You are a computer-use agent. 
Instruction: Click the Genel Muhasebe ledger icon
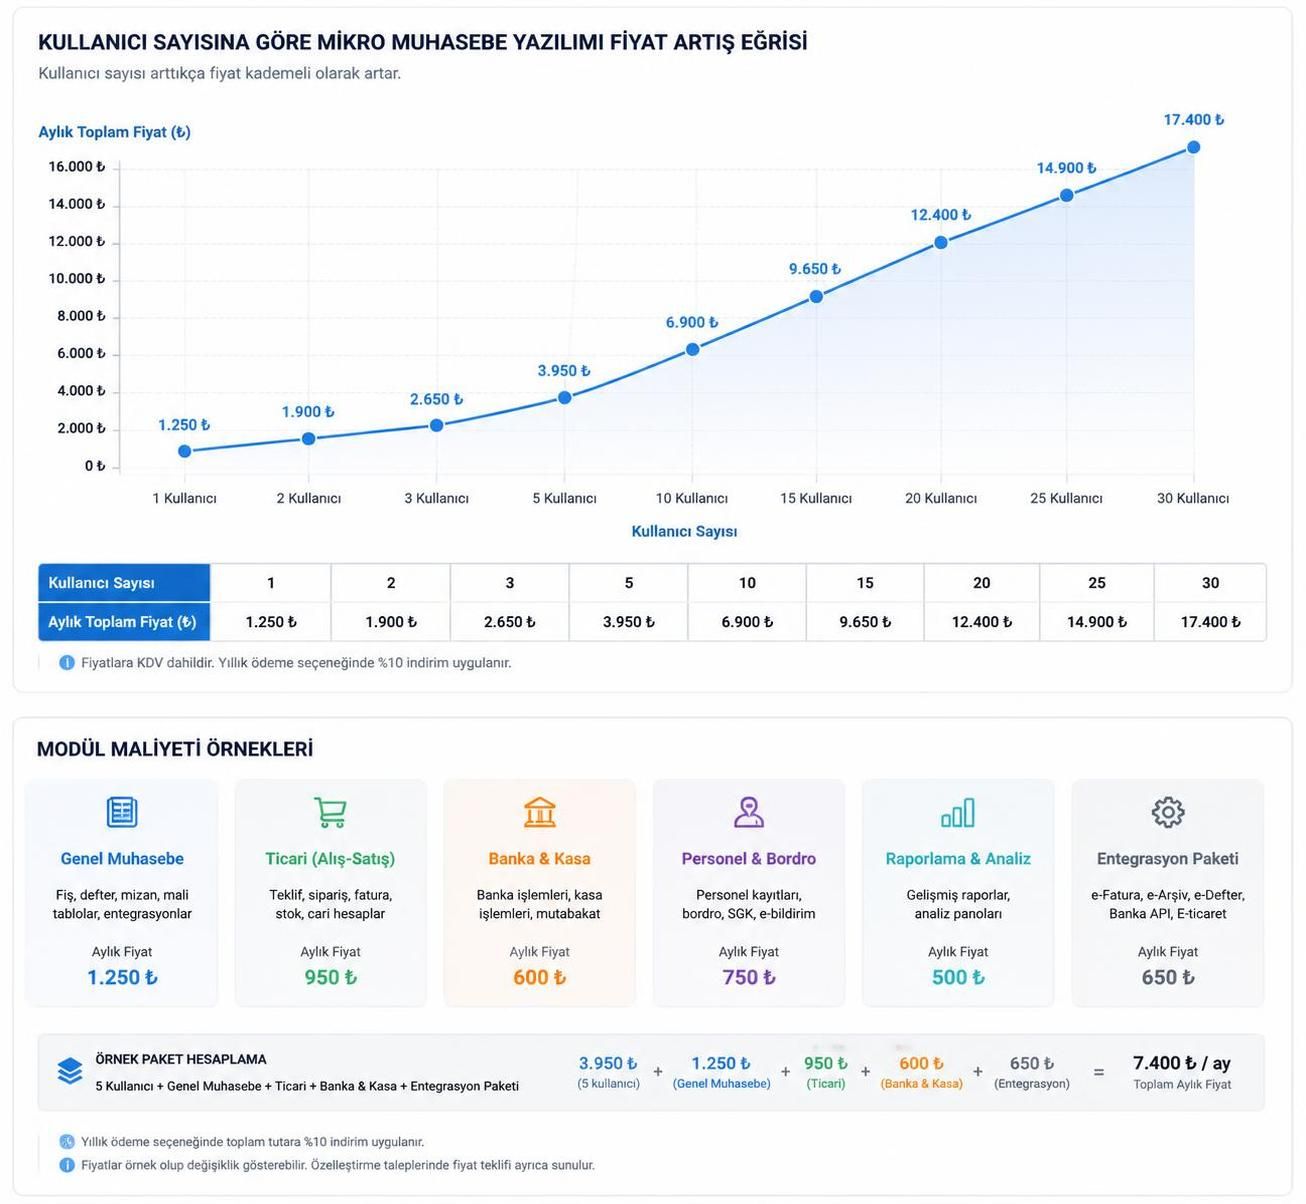[122, 812]
